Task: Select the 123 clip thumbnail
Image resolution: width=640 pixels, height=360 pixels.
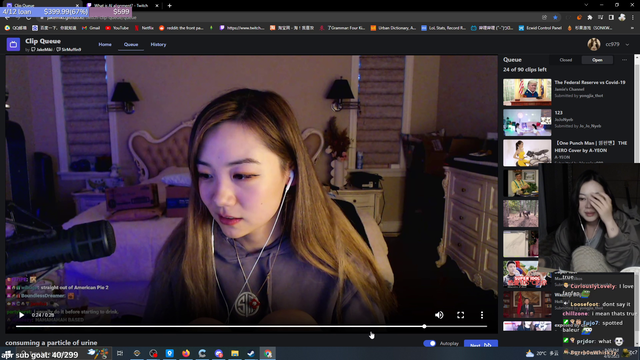Action: pos(527,122)
